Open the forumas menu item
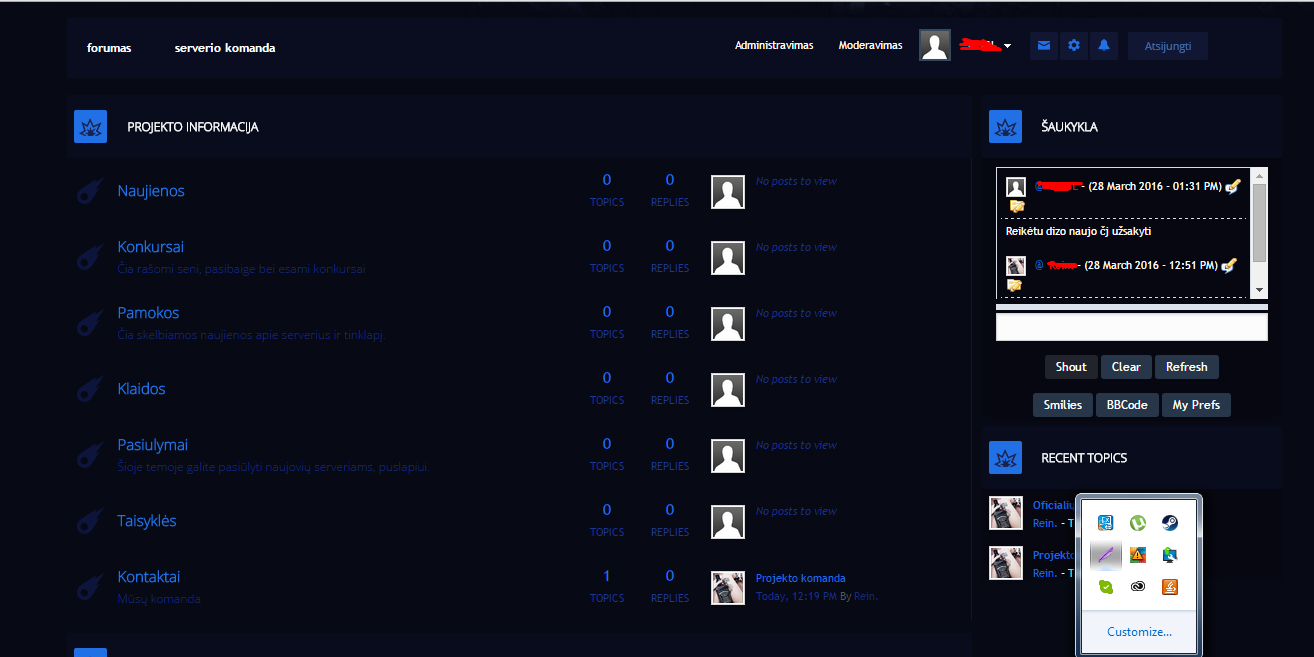 [x=109, y=47]
